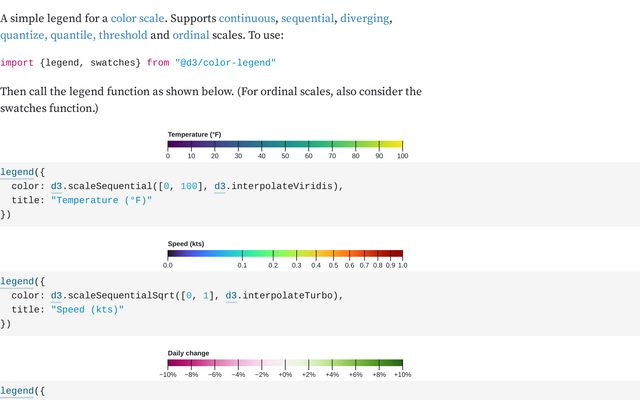Select the "@d3/color-legend" import string

pos(225,63)
